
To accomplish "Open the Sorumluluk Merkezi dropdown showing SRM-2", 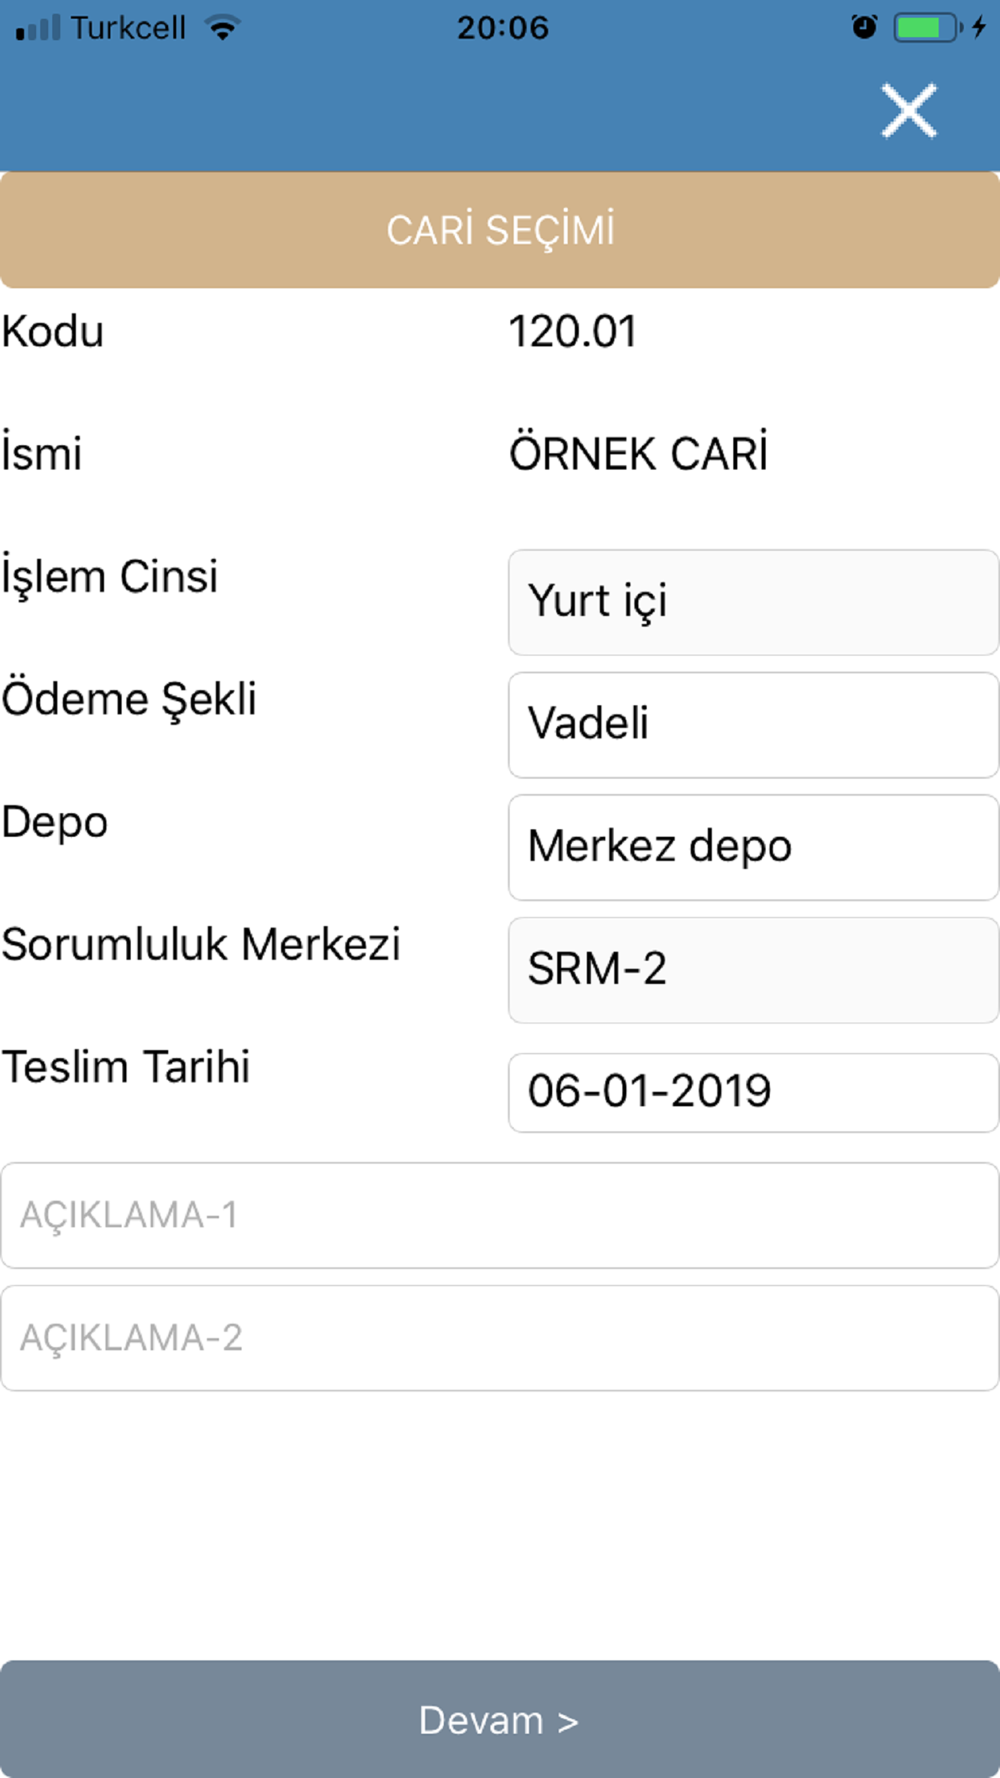I will tap(753, 970).
